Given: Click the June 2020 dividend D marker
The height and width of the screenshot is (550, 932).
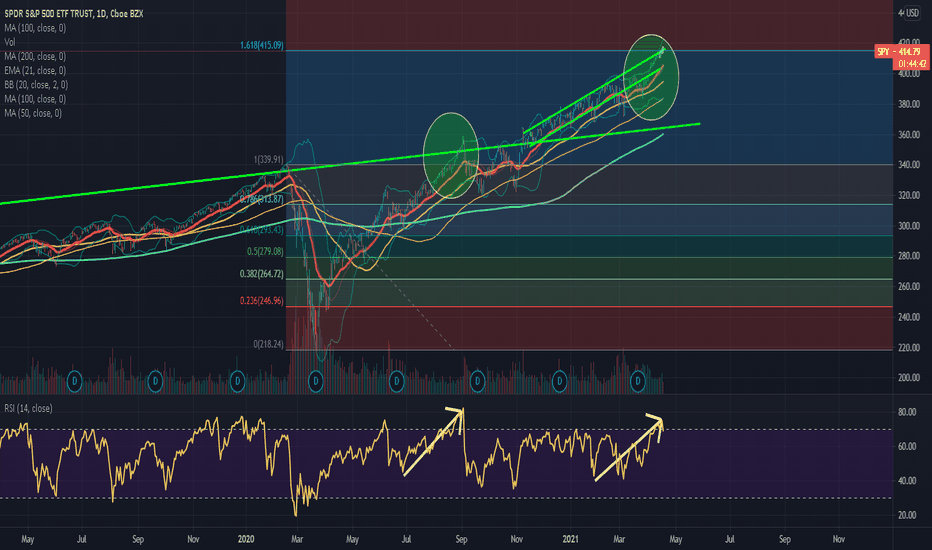Looking at the screenshot, I should click(396, 381).
